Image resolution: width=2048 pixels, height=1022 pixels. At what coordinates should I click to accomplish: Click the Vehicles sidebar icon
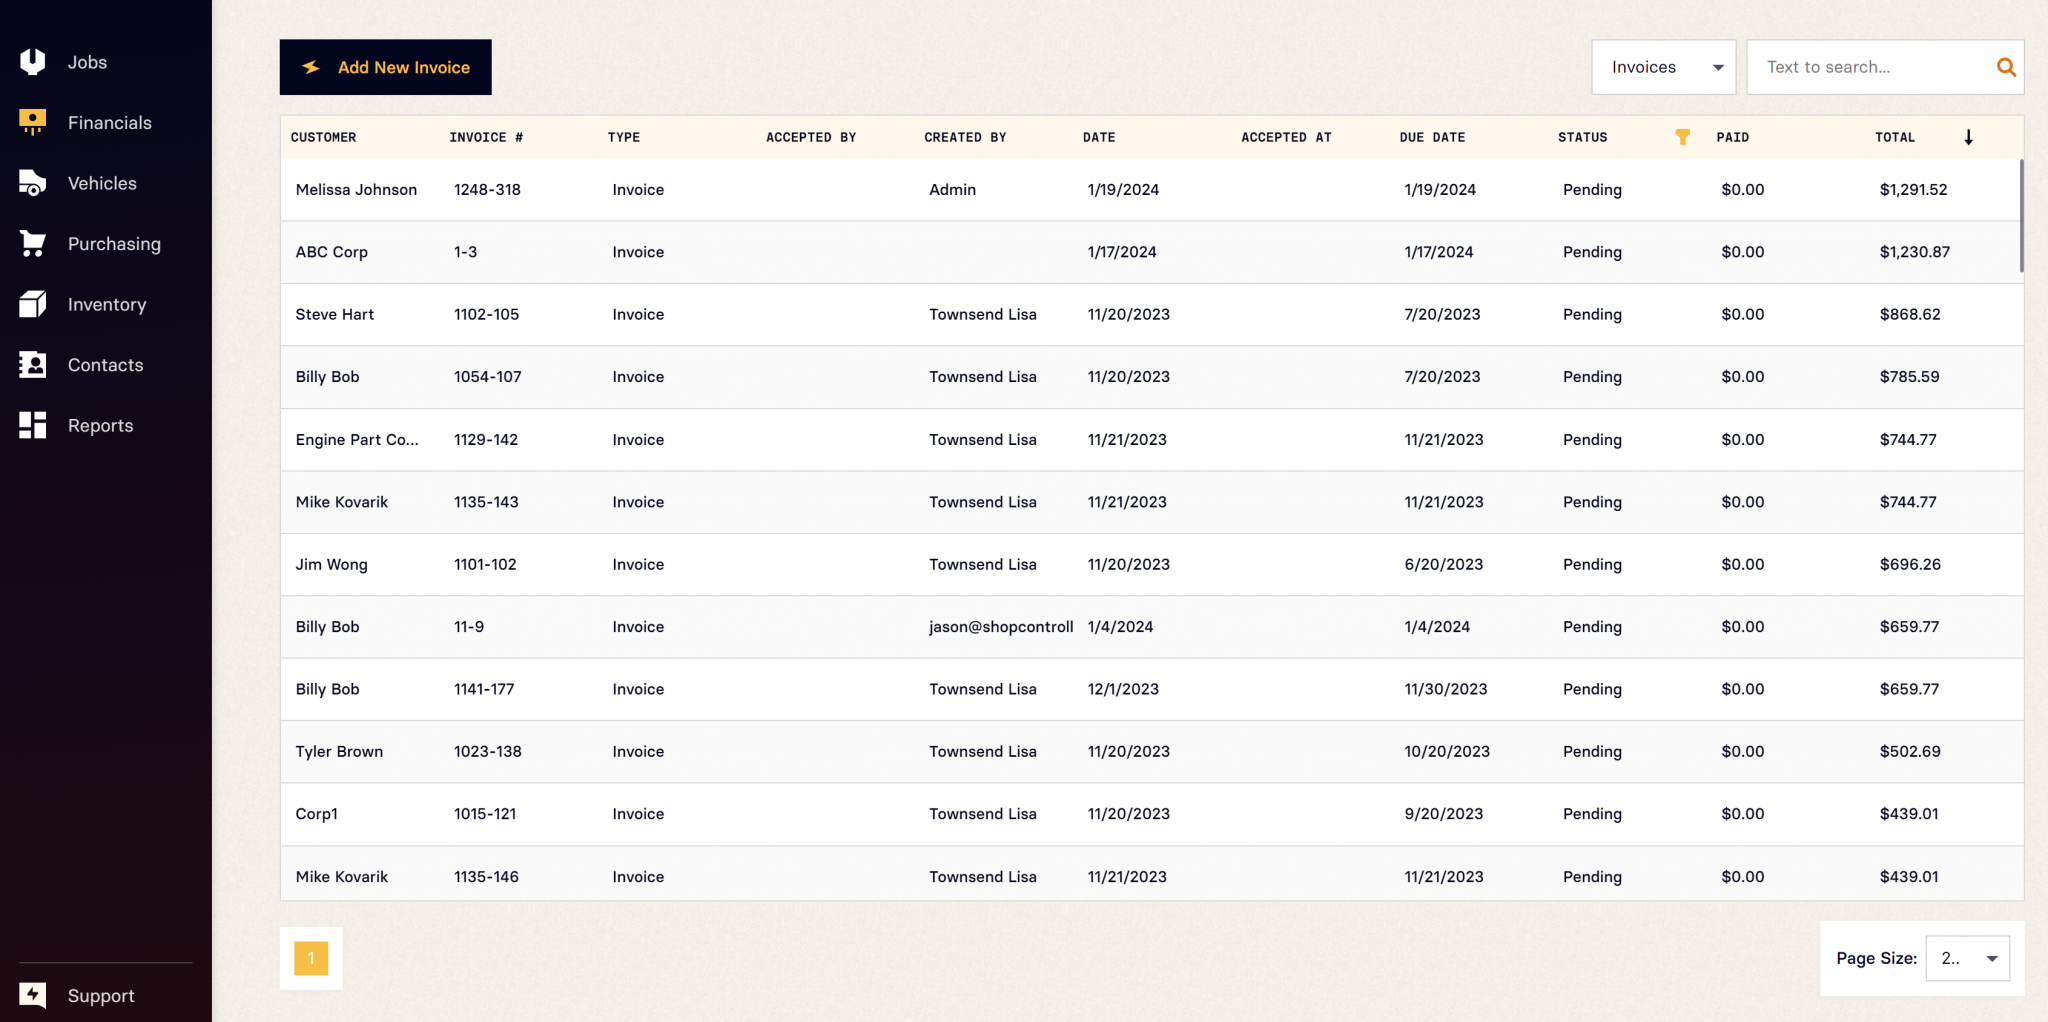pyautogui.click(x=32, y=183)
